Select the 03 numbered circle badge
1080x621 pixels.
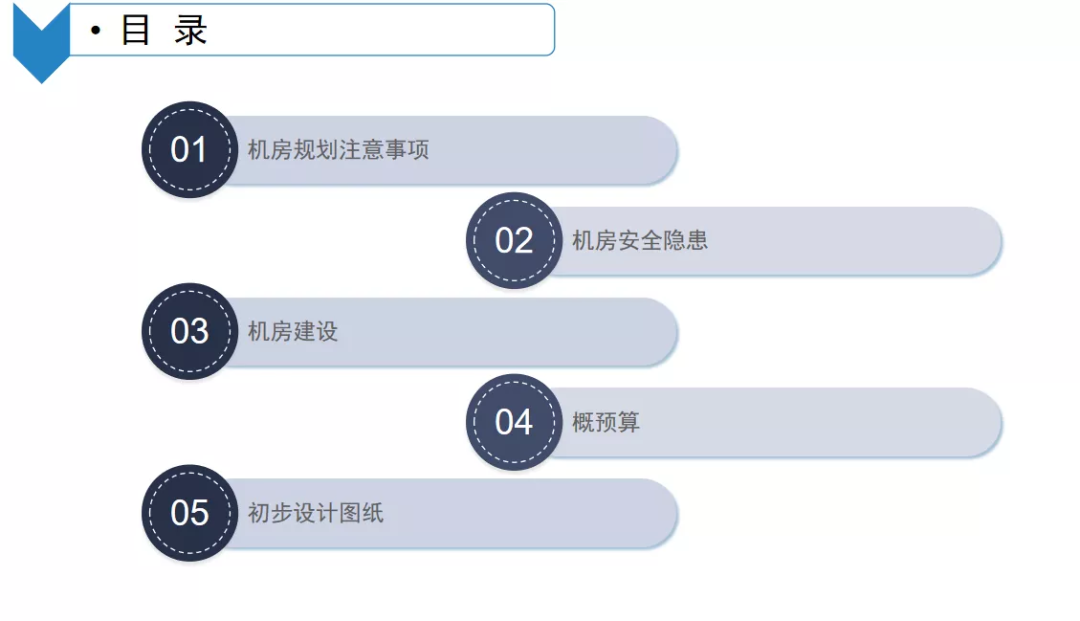[x=189, y=331]
